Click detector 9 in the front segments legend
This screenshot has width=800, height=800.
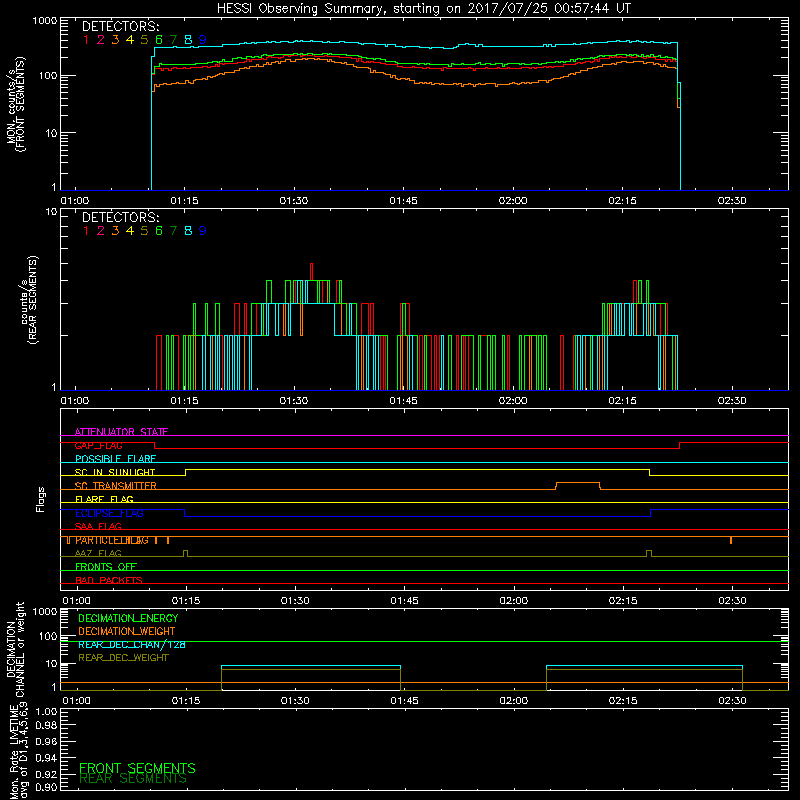203,39
